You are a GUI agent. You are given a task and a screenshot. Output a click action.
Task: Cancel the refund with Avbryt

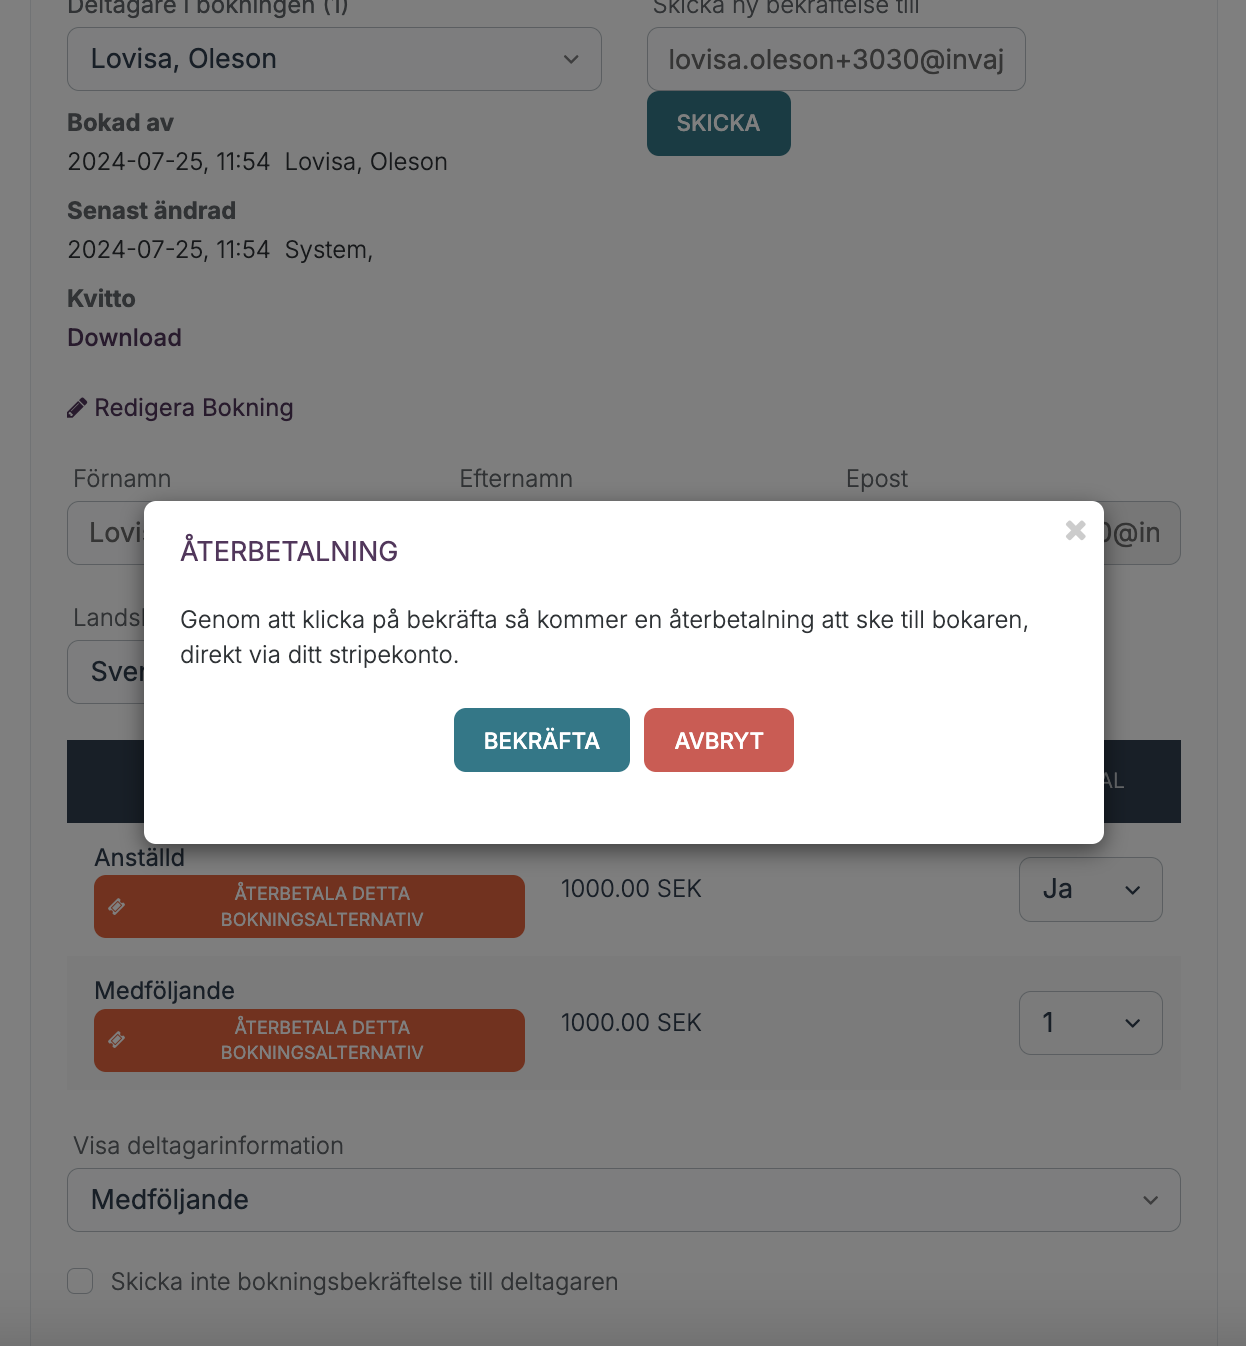click(719, 740)
